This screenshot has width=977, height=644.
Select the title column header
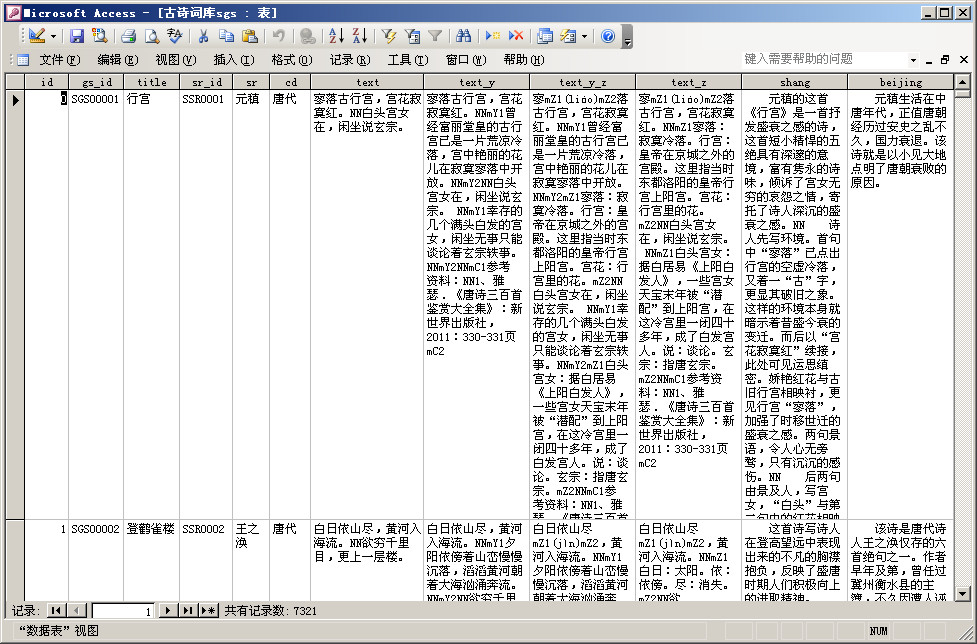151,82
